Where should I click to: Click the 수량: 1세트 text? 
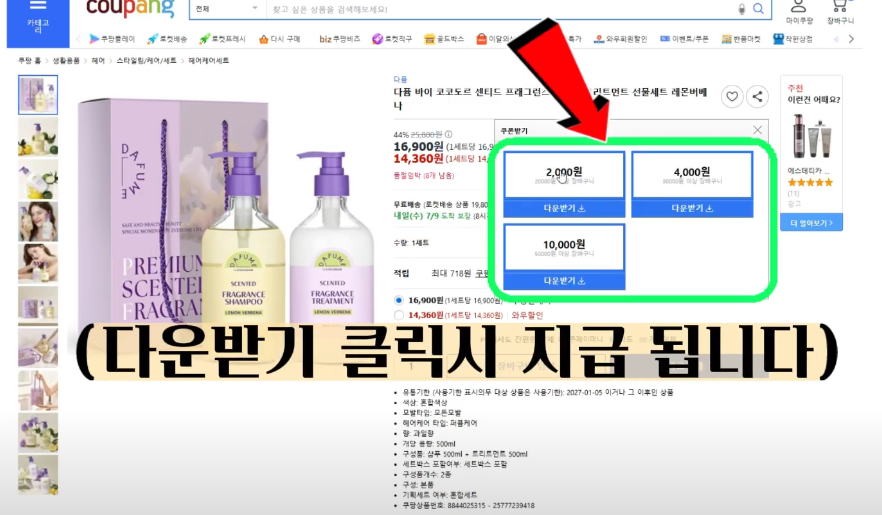pyautogui.click(x=411, y=243)
